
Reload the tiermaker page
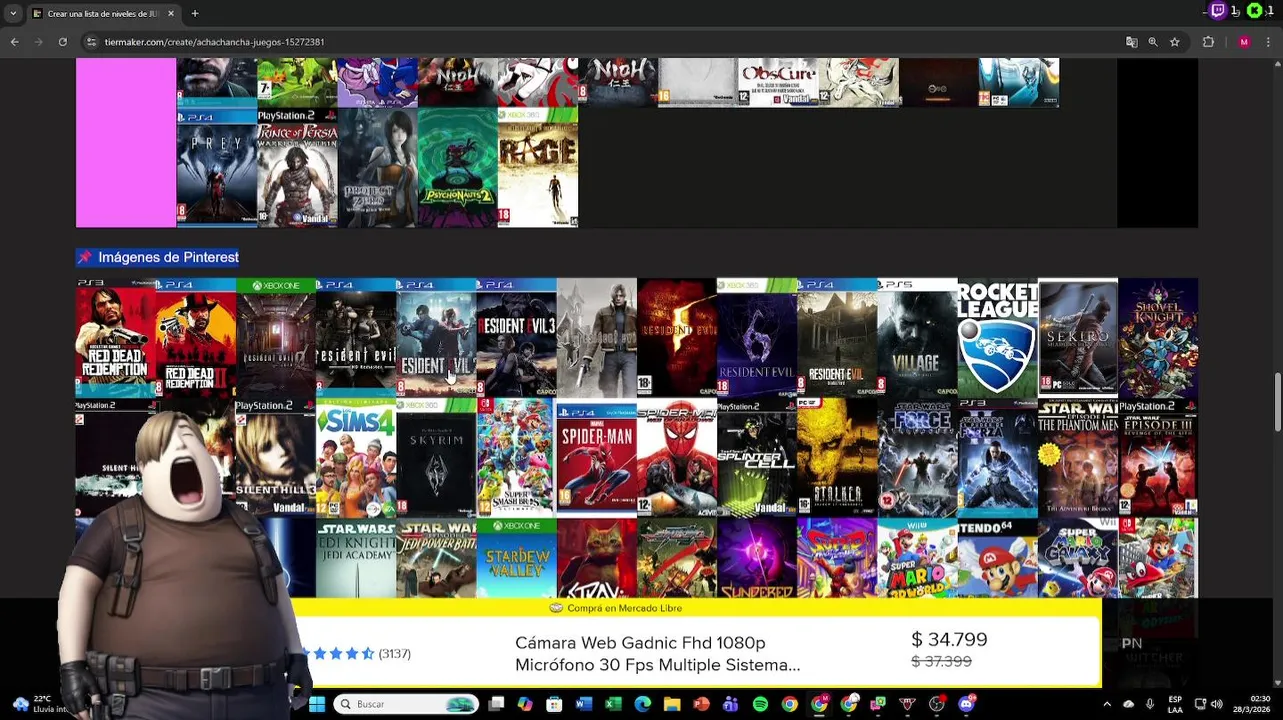62,42
